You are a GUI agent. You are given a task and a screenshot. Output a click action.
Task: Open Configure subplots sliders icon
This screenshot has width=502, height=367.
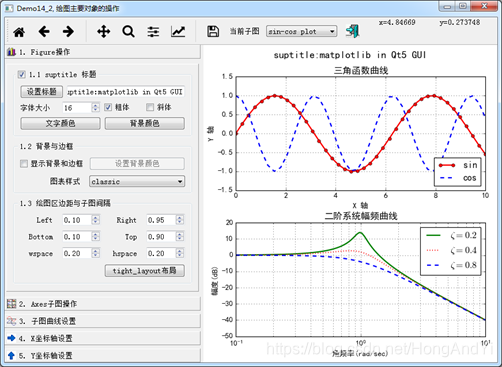[x=153, y=32]
